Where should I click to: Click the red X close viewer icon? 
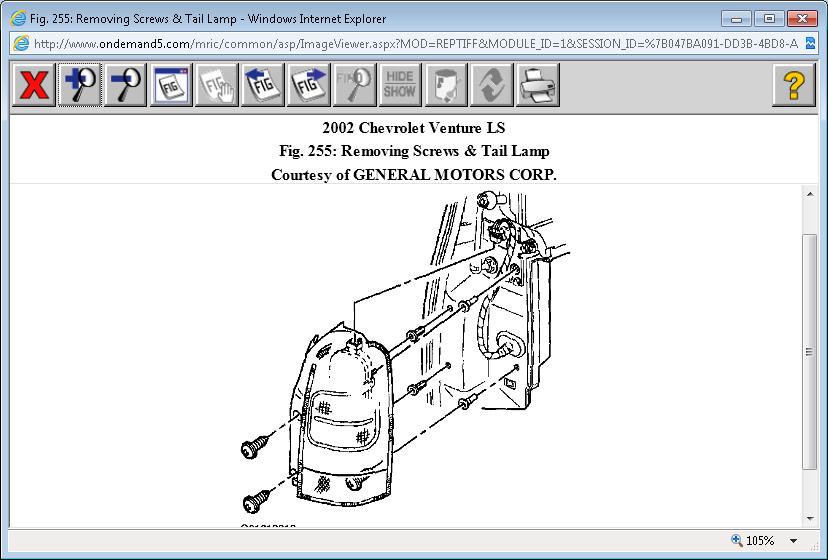point(34,85)
